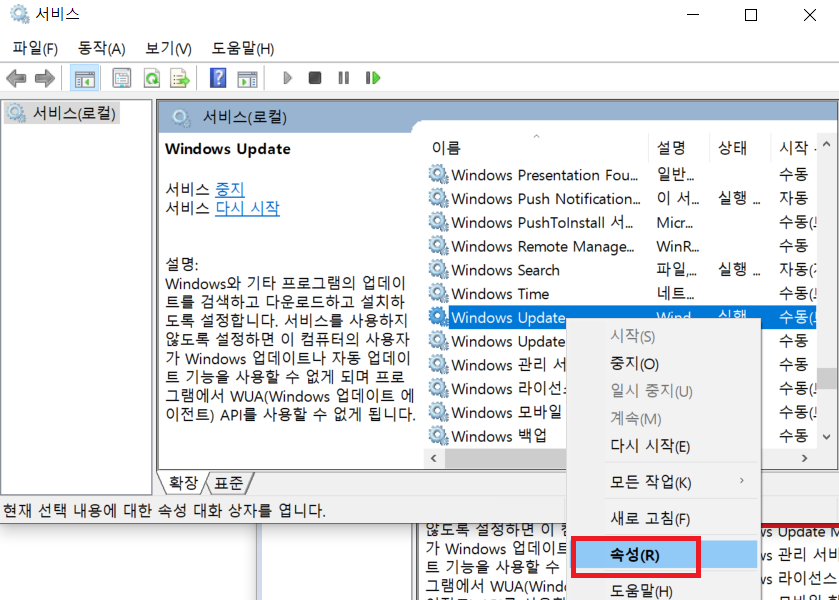This screenshot has height=600, width=839.
Task: Click the gear icon beside Windows Time
Action: click(438, 293)
